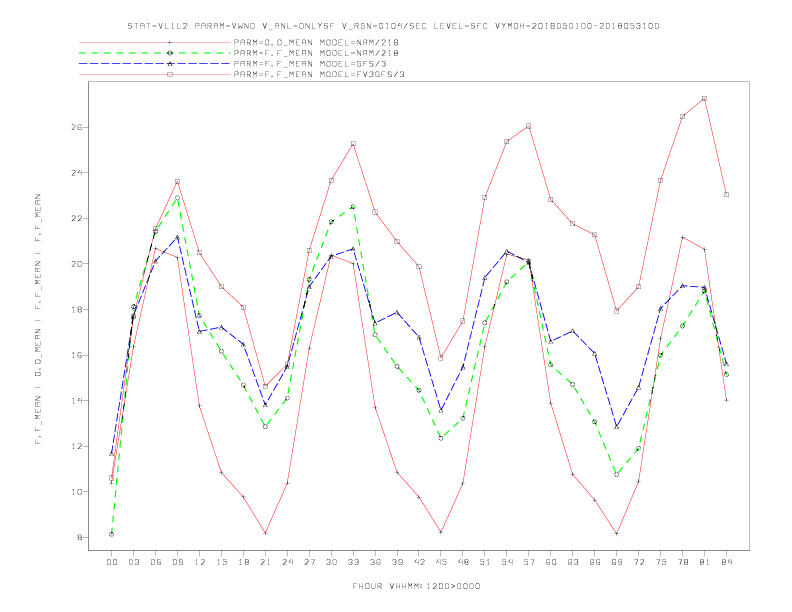Viewport: 792px width, 612px height.
Task: Click x-axis tick label 30
Action: tap(331, 562)
